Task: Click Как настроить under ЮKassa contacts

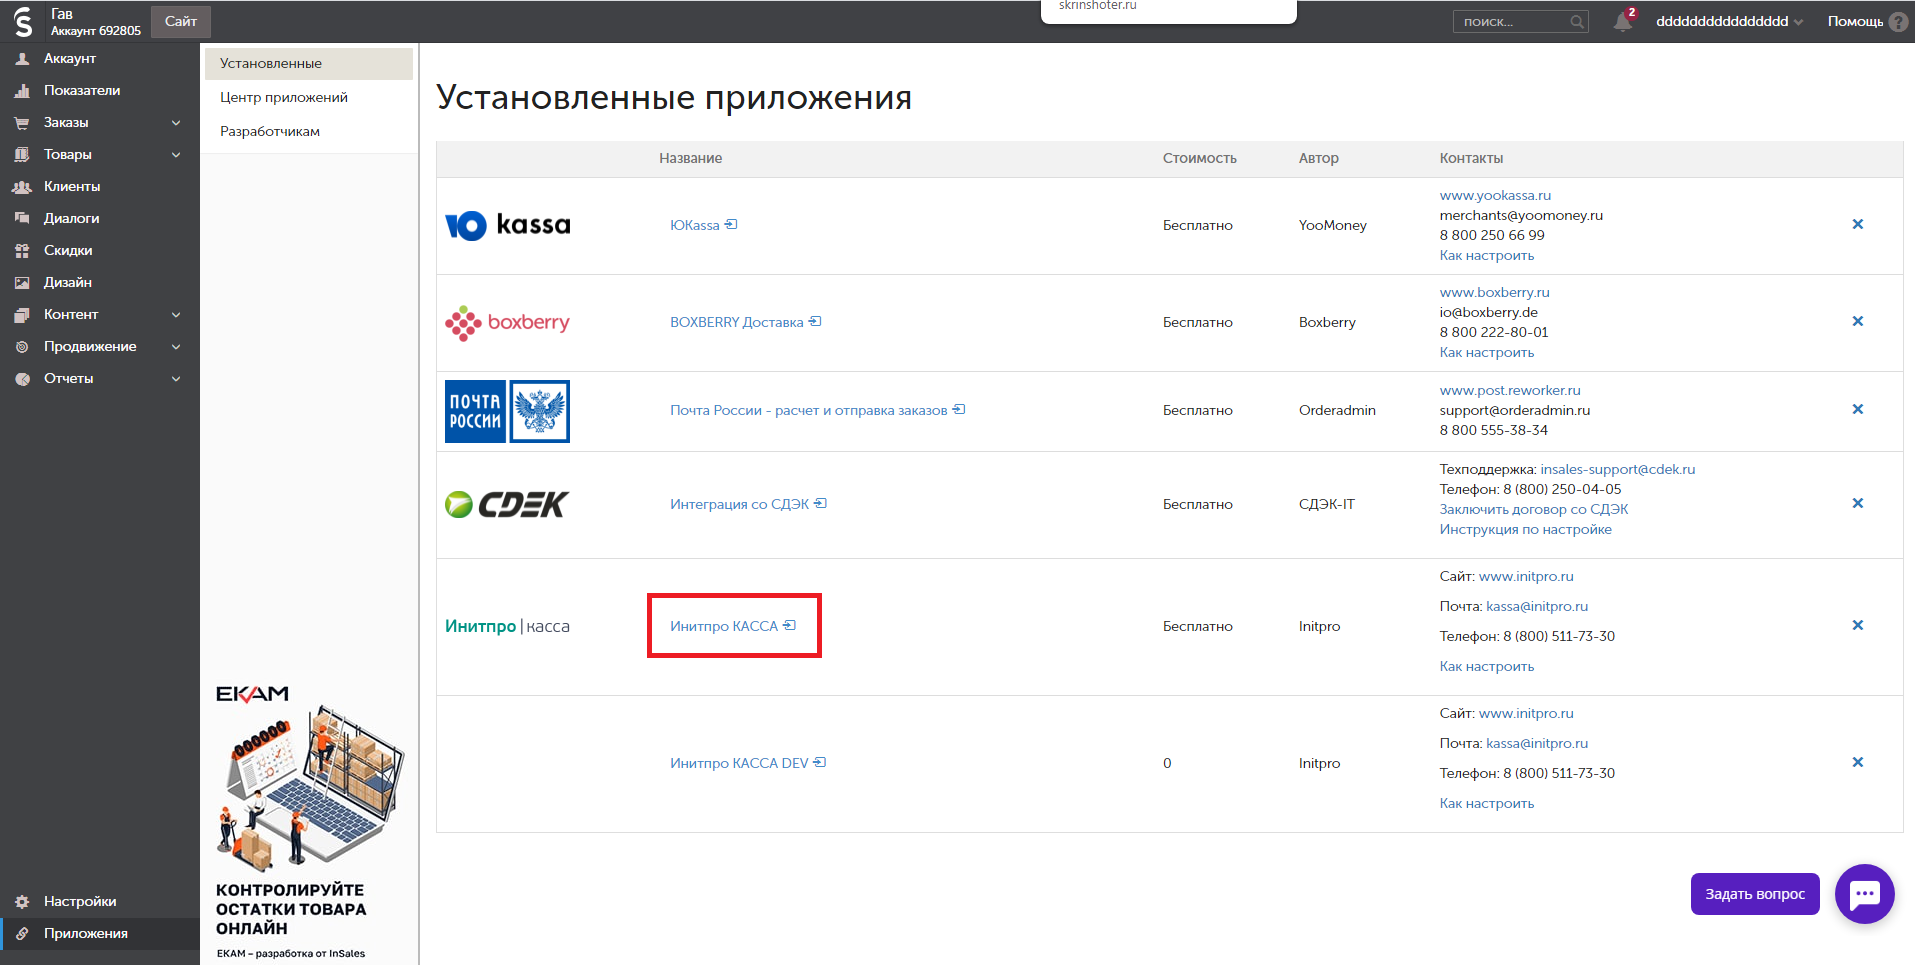Action: [1486, 255]
